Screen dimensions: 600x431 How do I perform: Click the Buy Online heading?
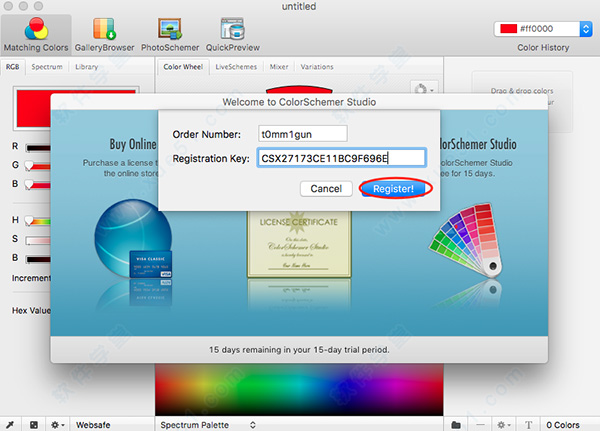133,144
